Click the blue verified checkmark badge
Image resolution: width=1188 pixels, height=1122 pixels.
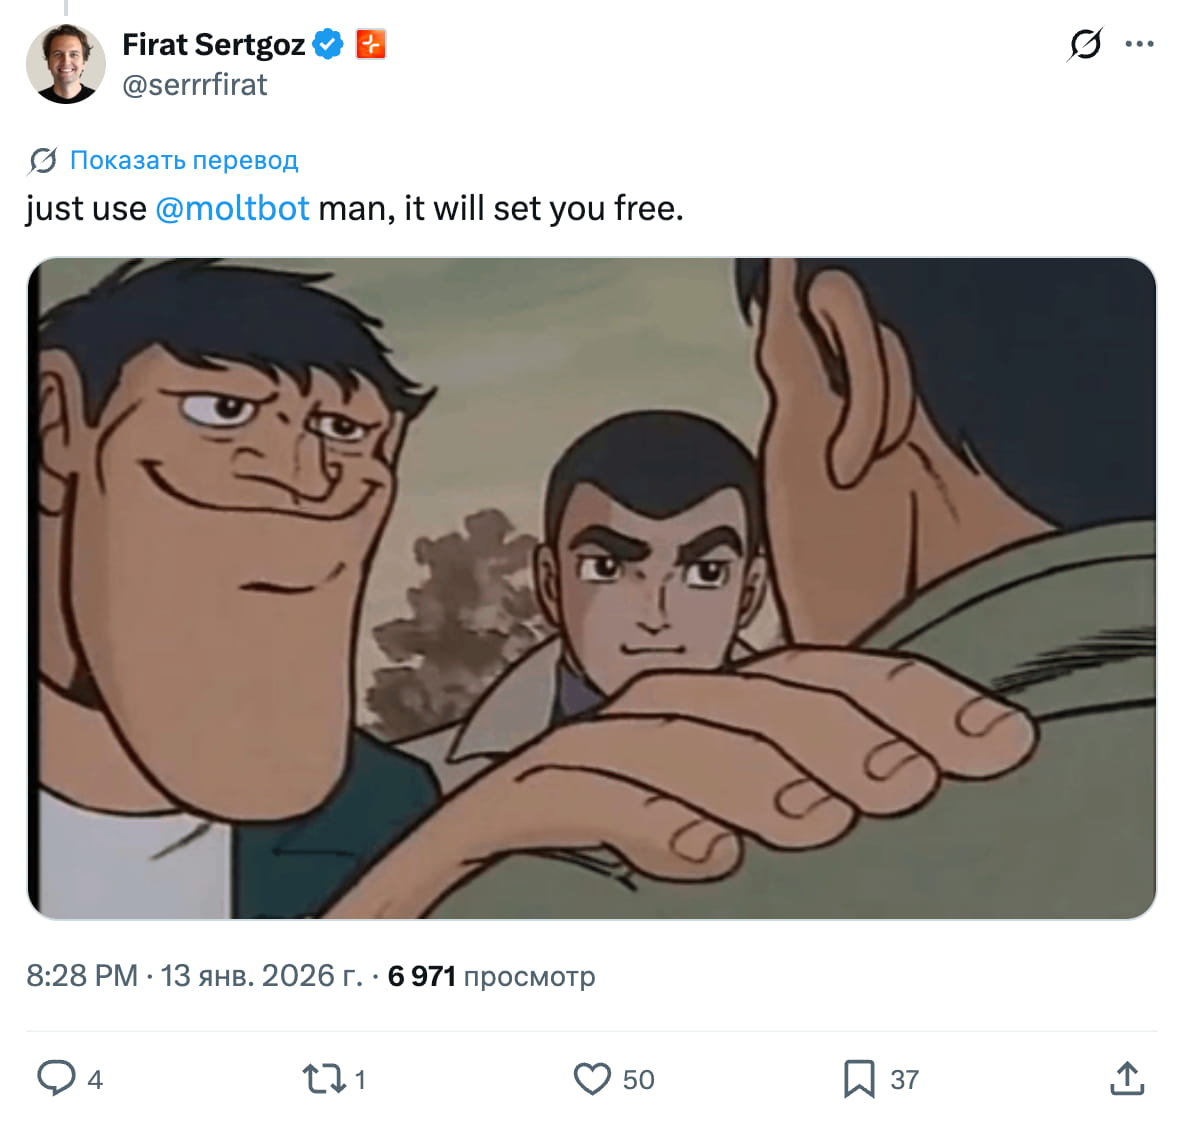tap(326, 44)
